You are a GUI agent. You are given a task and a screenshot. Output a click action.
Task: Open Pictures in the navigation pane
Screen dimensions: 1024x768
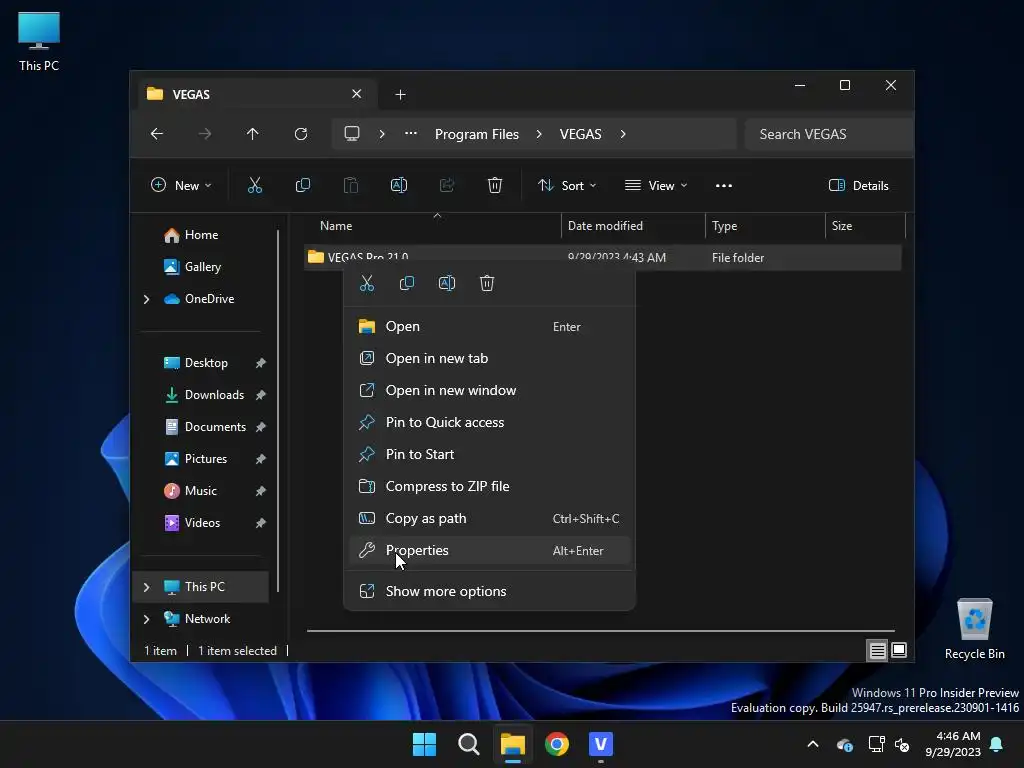point(204,459)
